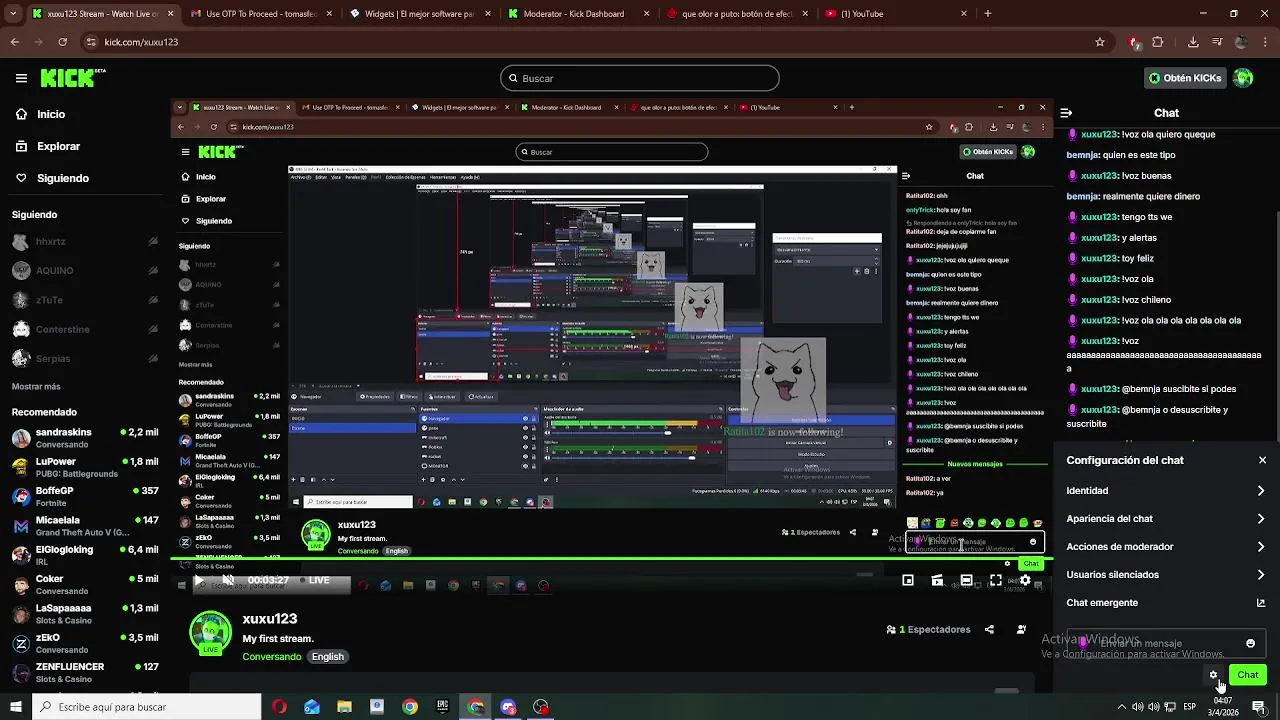The width and height of the screenshot is (1280, 720).
Task: Open Windows Start menu
Action: tap(15, 707)
